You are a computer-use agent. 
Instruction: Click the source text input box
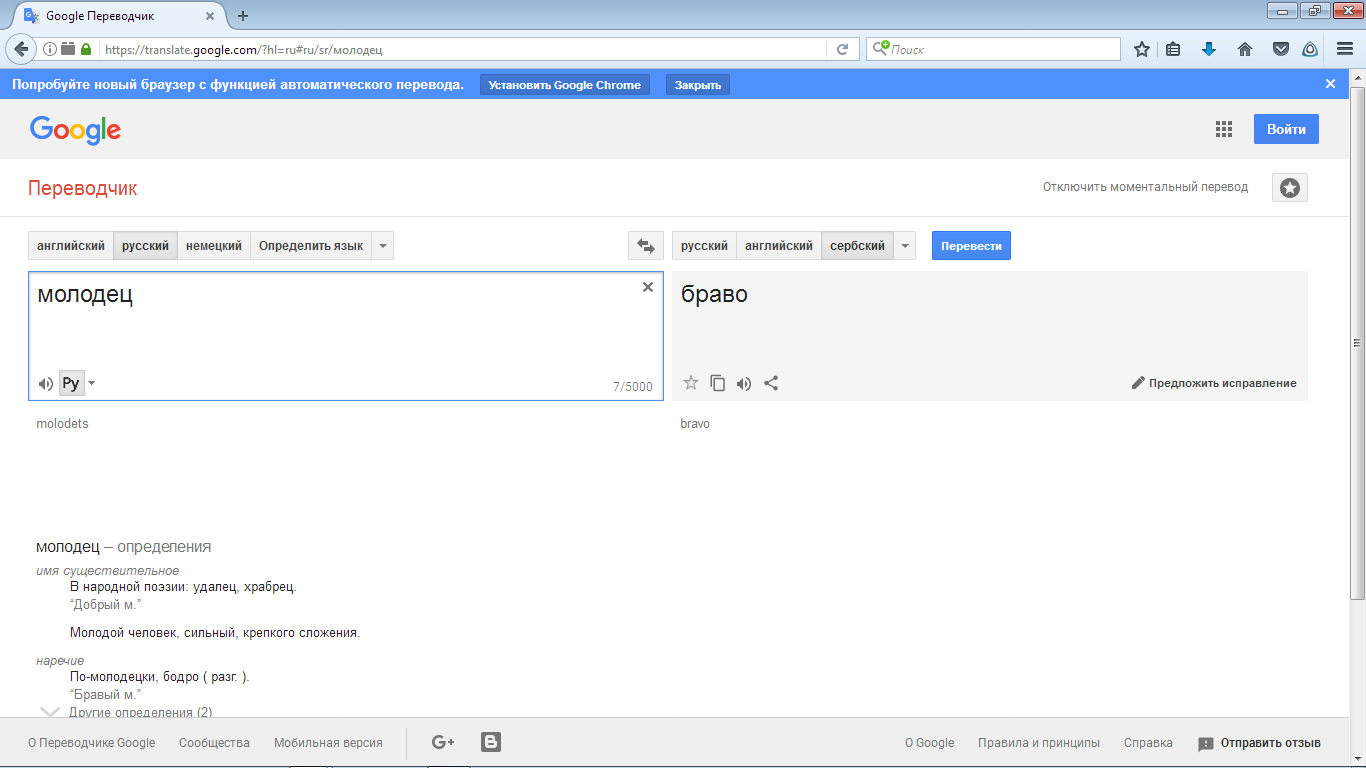pos(346,336)
